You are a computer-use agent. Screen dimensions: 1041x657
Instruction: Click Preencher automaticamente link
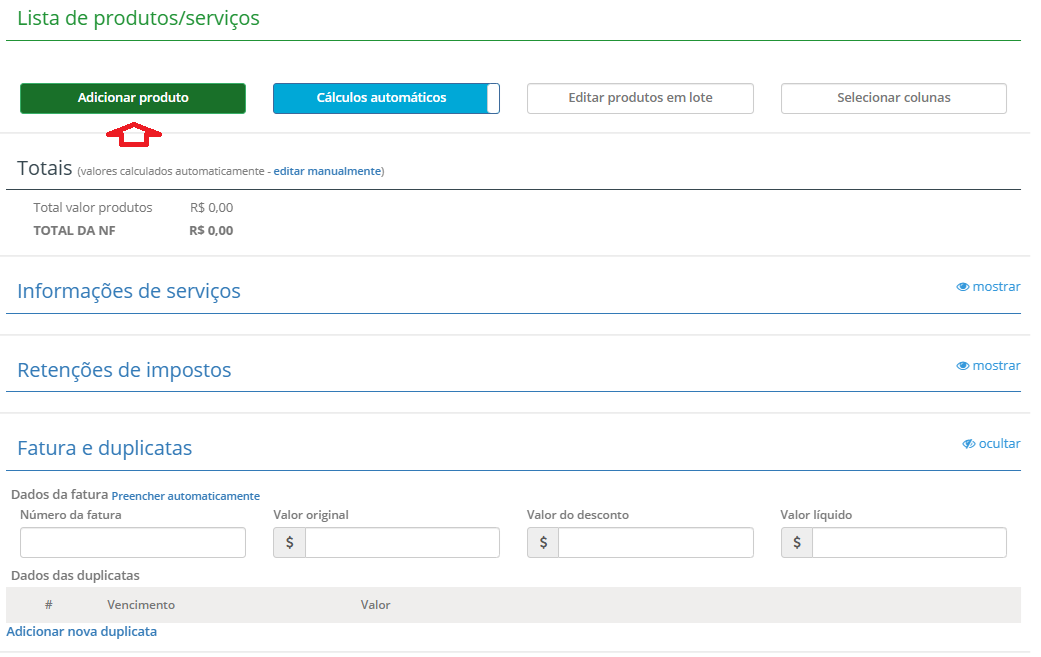coord(186,496)
